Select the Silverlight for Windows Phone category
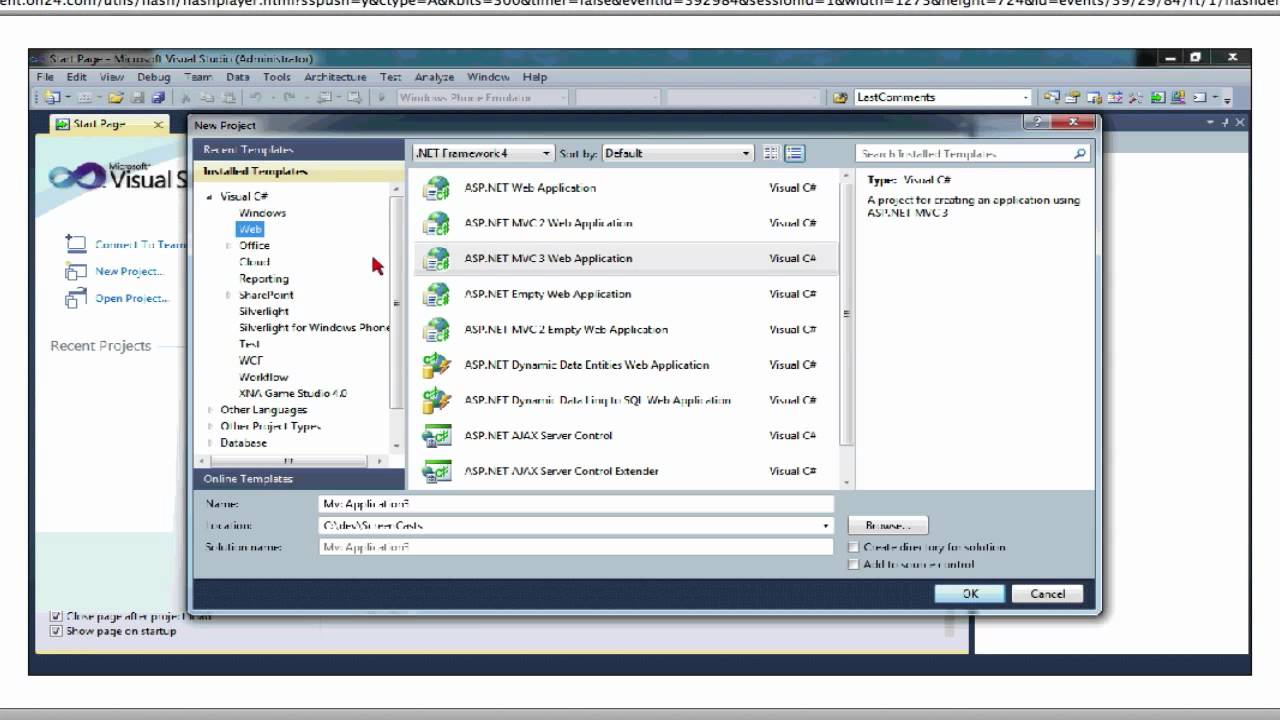This screenshot has width=1280, height=720. pyautogui.click(x=314, y=328)
